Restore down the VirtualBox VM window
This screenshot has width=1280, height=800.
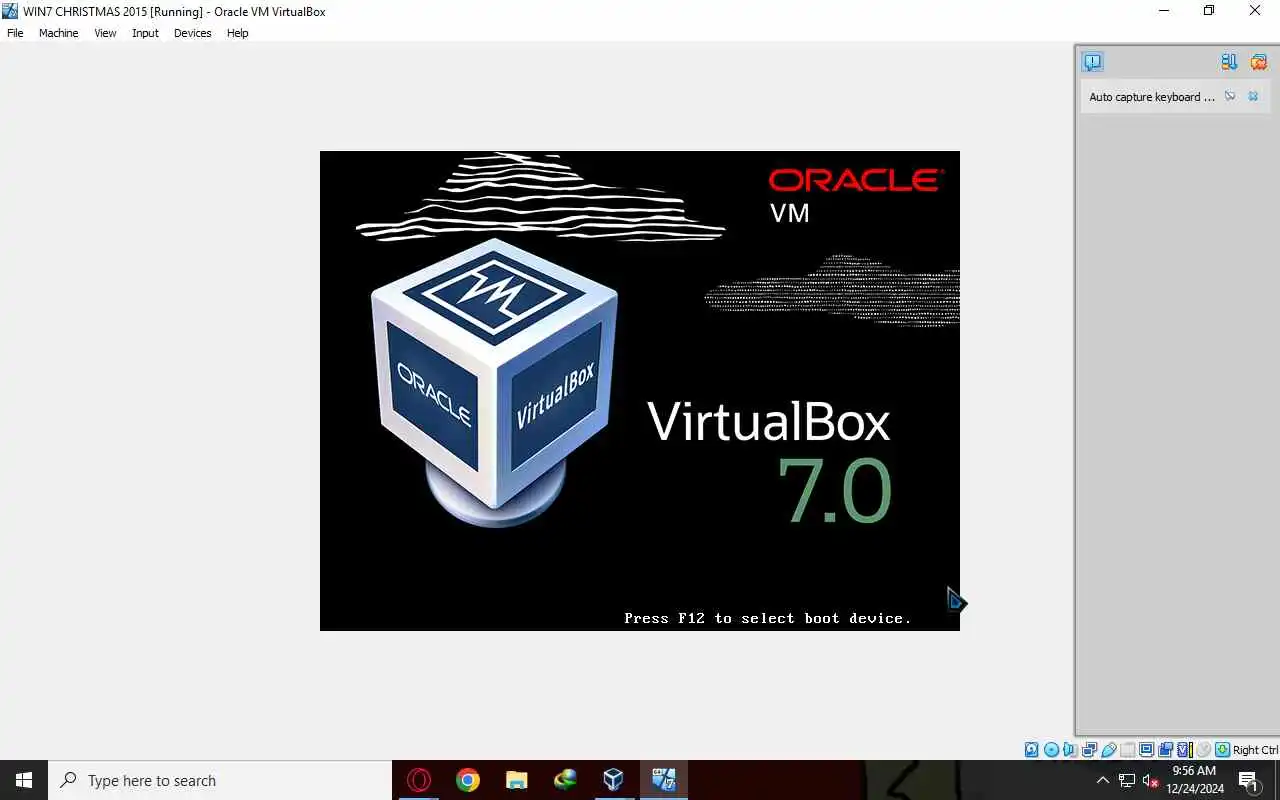click(1209, 11)
